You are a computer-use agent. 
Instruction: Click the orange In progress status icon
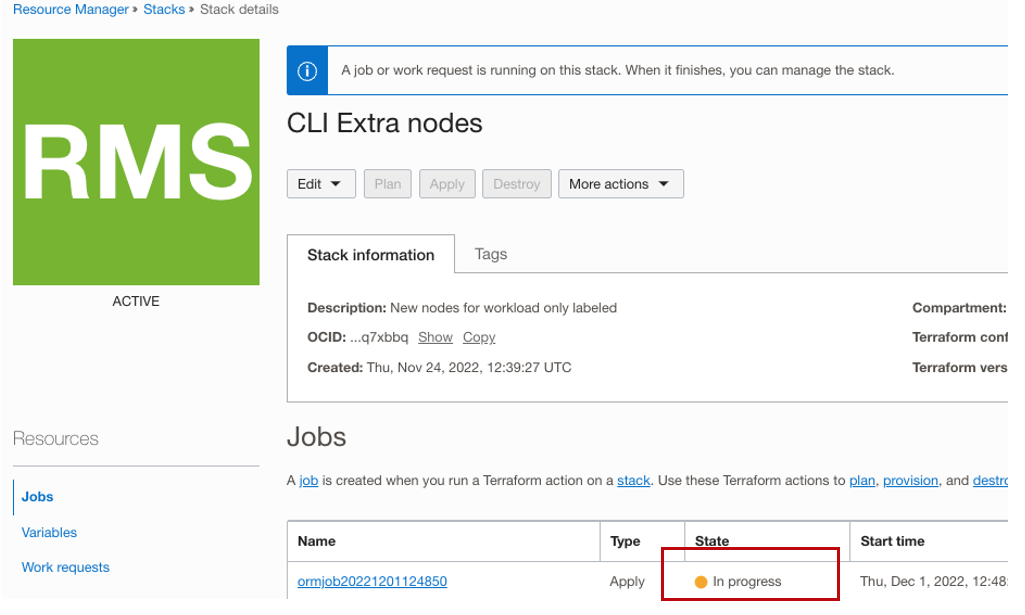point(701,582)
